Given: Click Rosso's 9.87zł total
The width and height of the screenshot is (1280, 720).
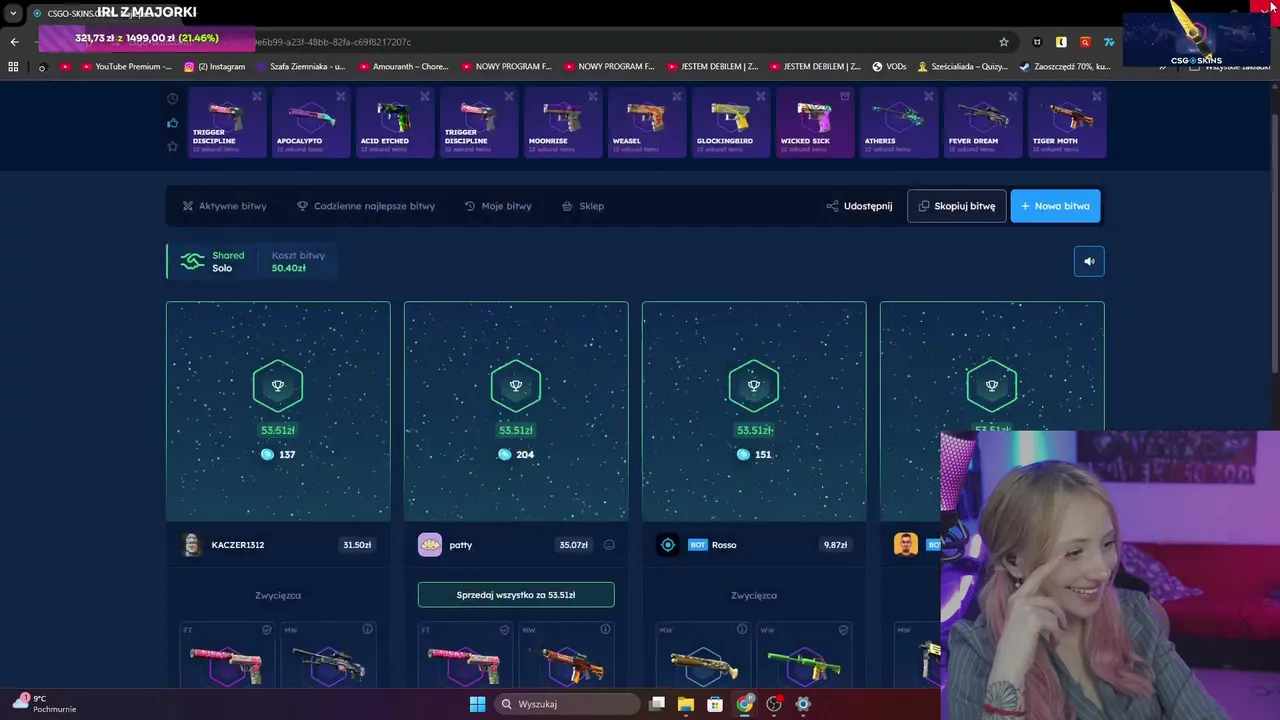Looking at the screenshot, I should pyautogui.click(x=835, y=545).
